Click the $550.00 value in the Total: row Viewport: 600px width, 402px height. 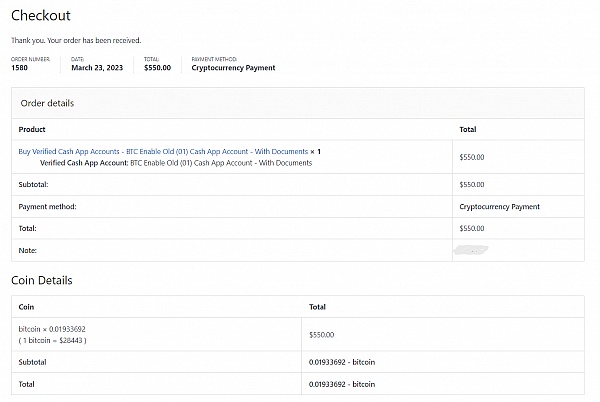pos(472,228)
